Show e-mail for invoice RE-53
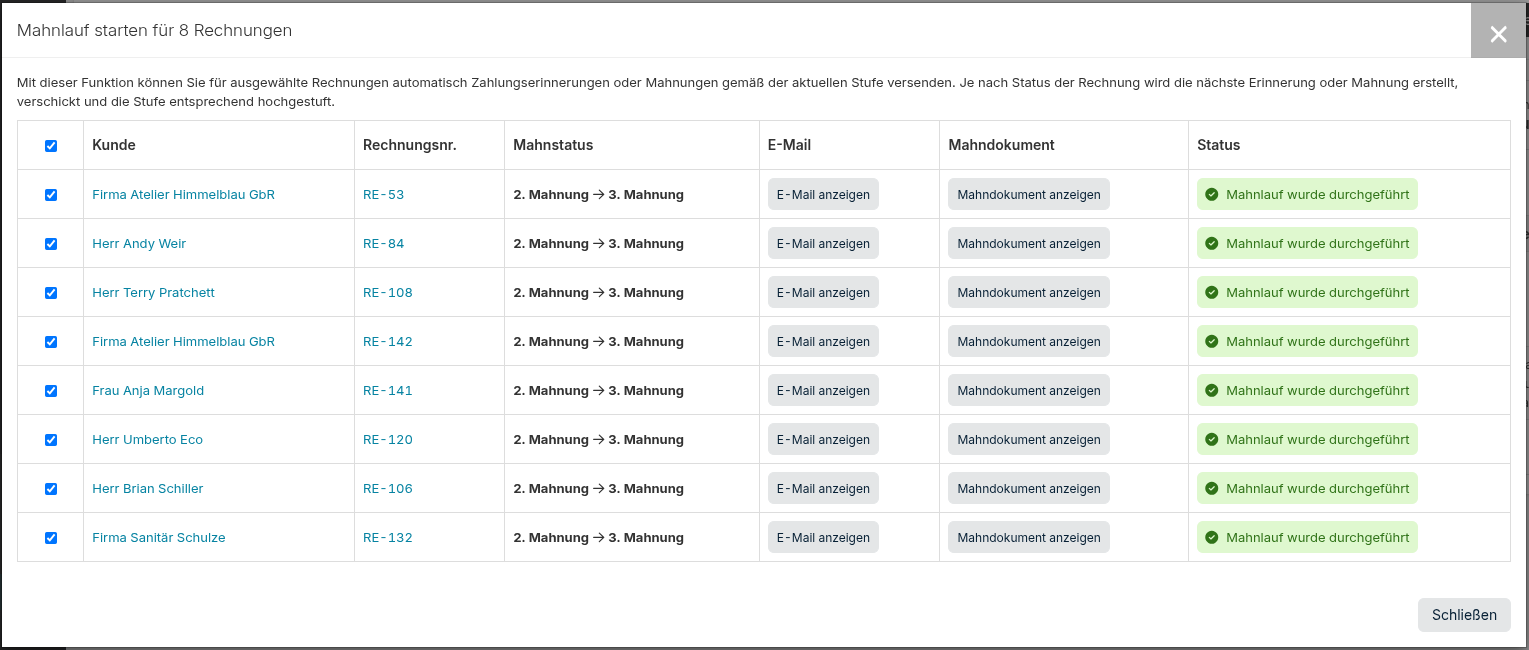 (823, 195)
